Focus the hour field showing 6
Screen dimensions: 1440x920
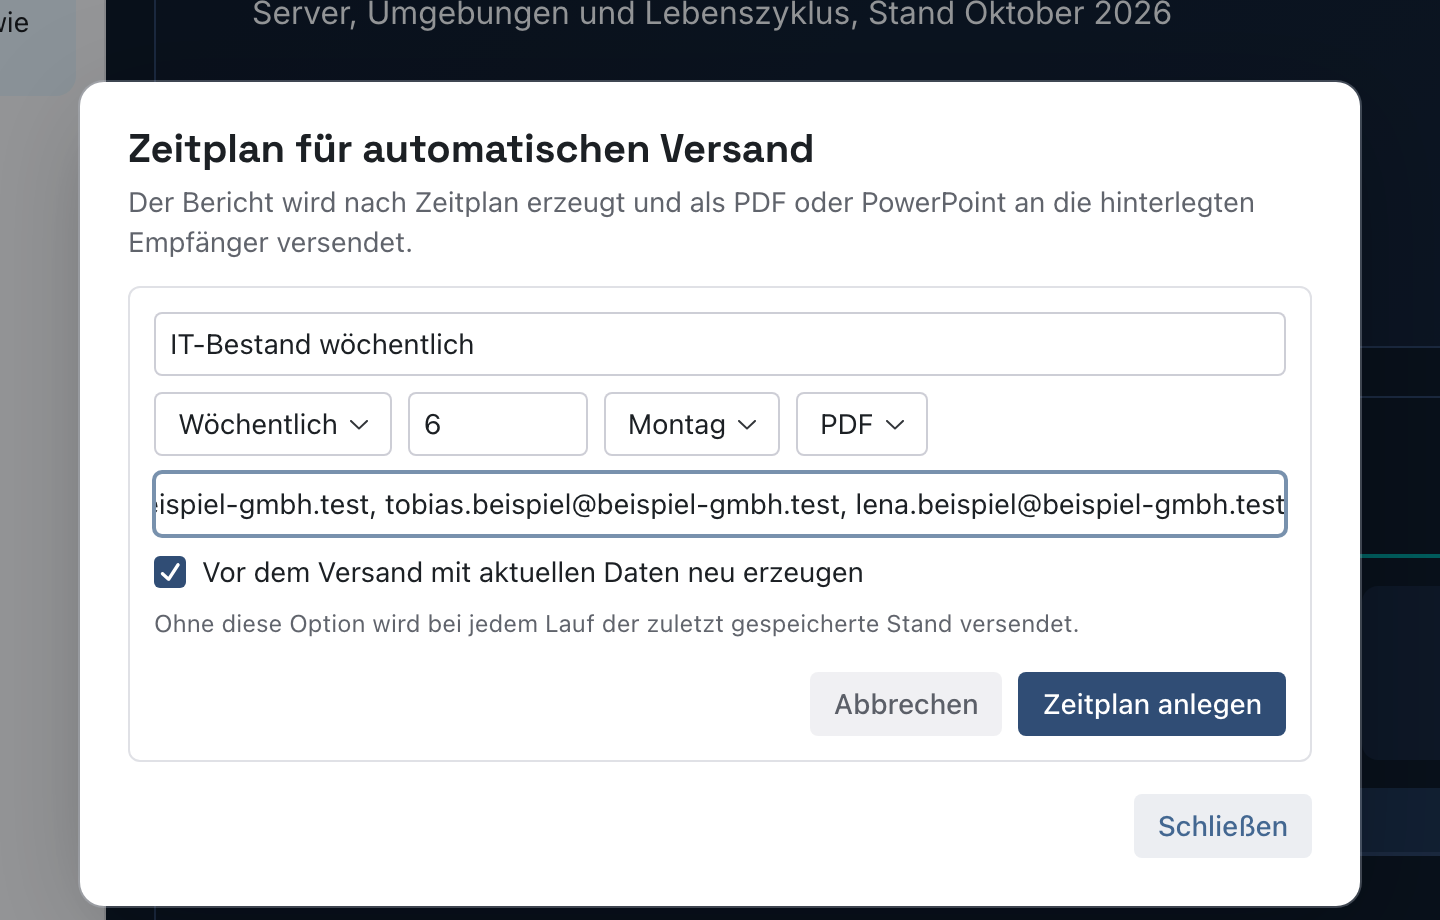click(x=497, y=424)
